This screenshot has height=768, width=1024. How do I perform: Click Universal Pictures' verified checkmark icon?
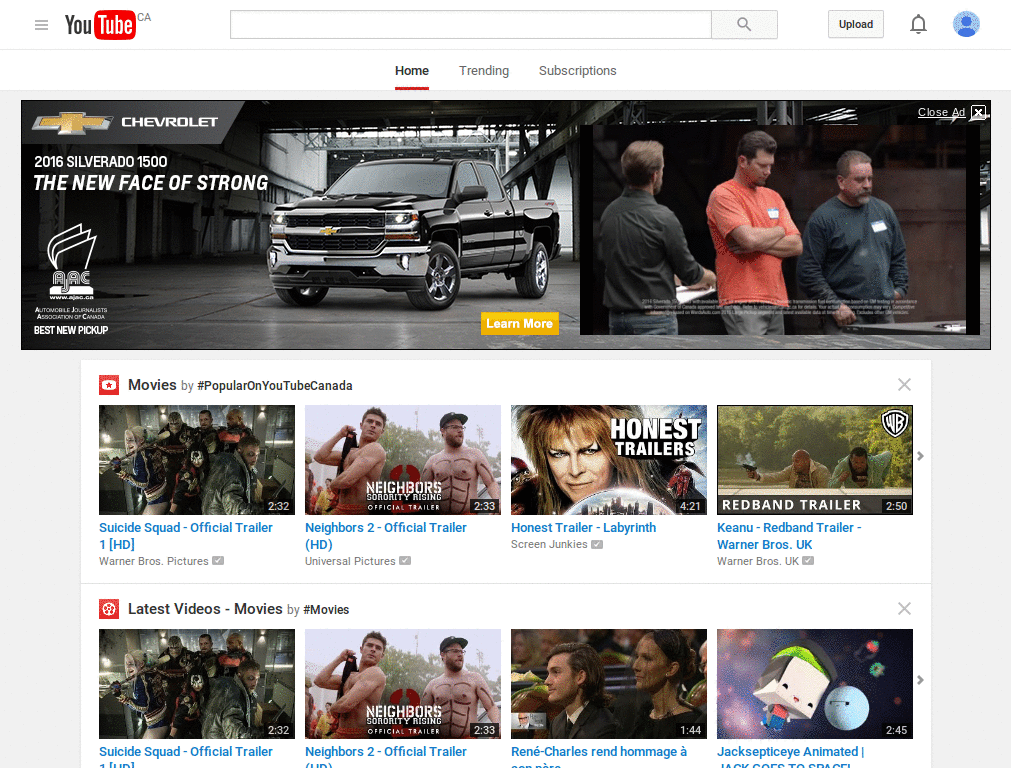404,561
